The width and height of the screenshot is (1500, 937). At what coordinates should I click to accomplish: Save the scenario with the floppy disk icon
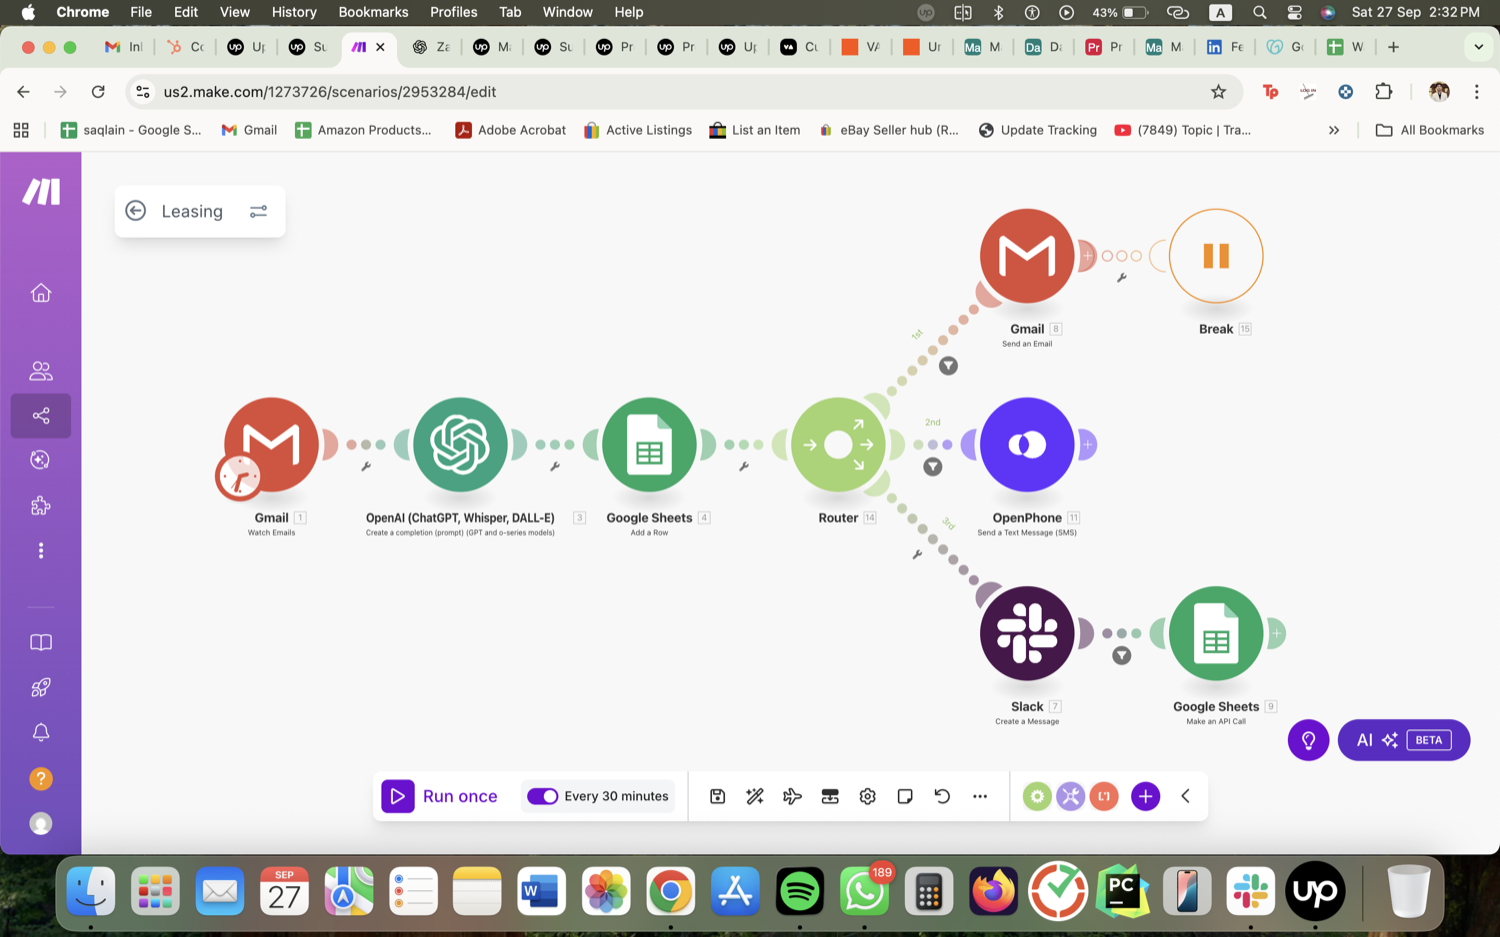point(717,796)
